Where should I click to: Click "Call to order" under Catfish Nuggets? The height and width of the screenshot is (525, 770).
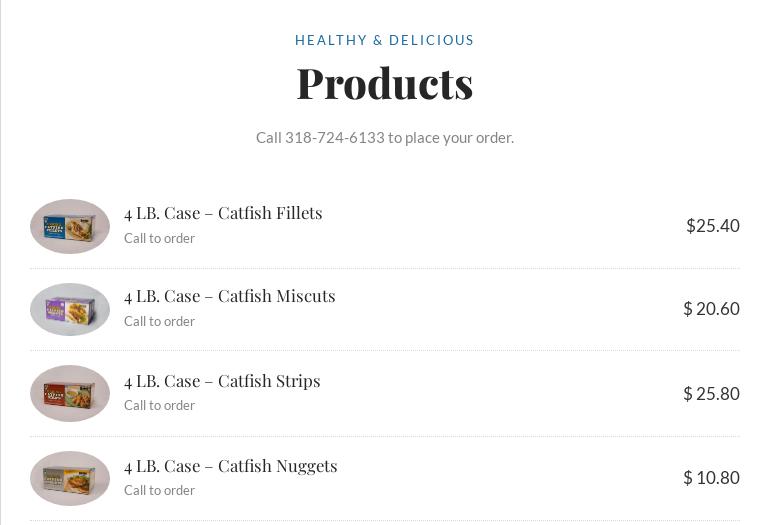(159, 491)
